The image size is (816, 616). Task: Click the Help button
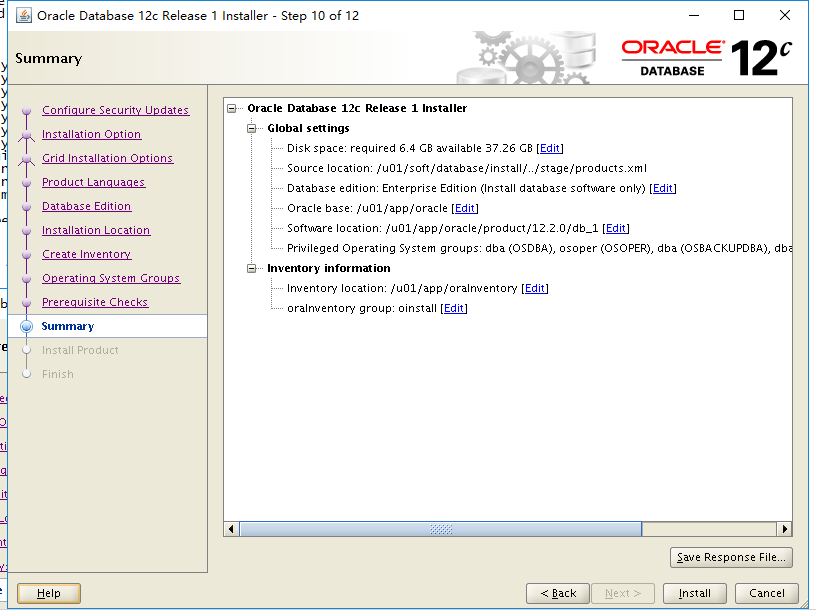click(x=49, y=593)
